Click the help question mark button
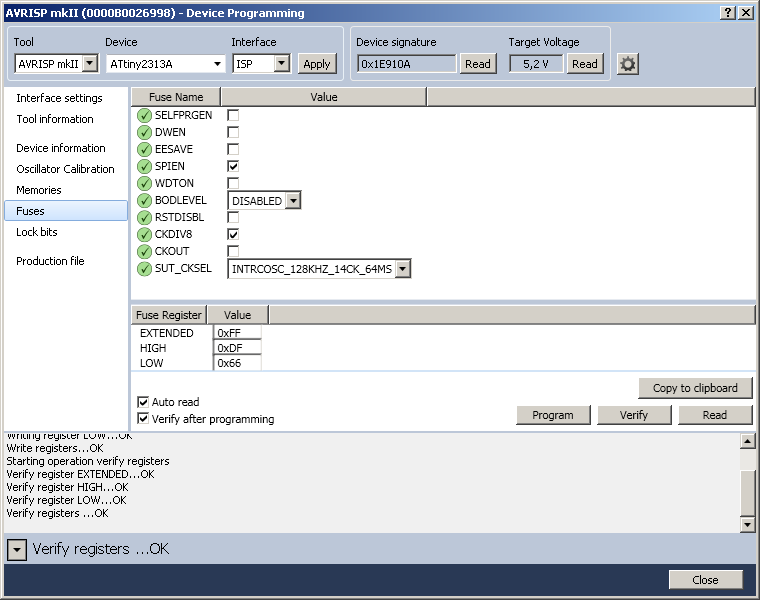This screenshot has width=760, height=600. [728, 13]
